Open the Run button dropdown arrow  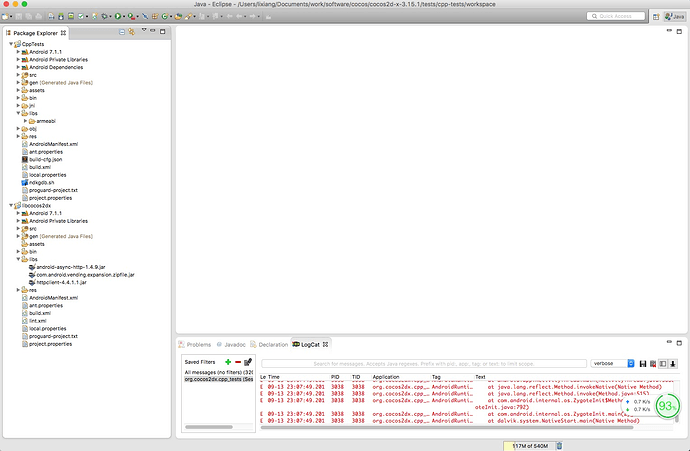tap(124, 17)
